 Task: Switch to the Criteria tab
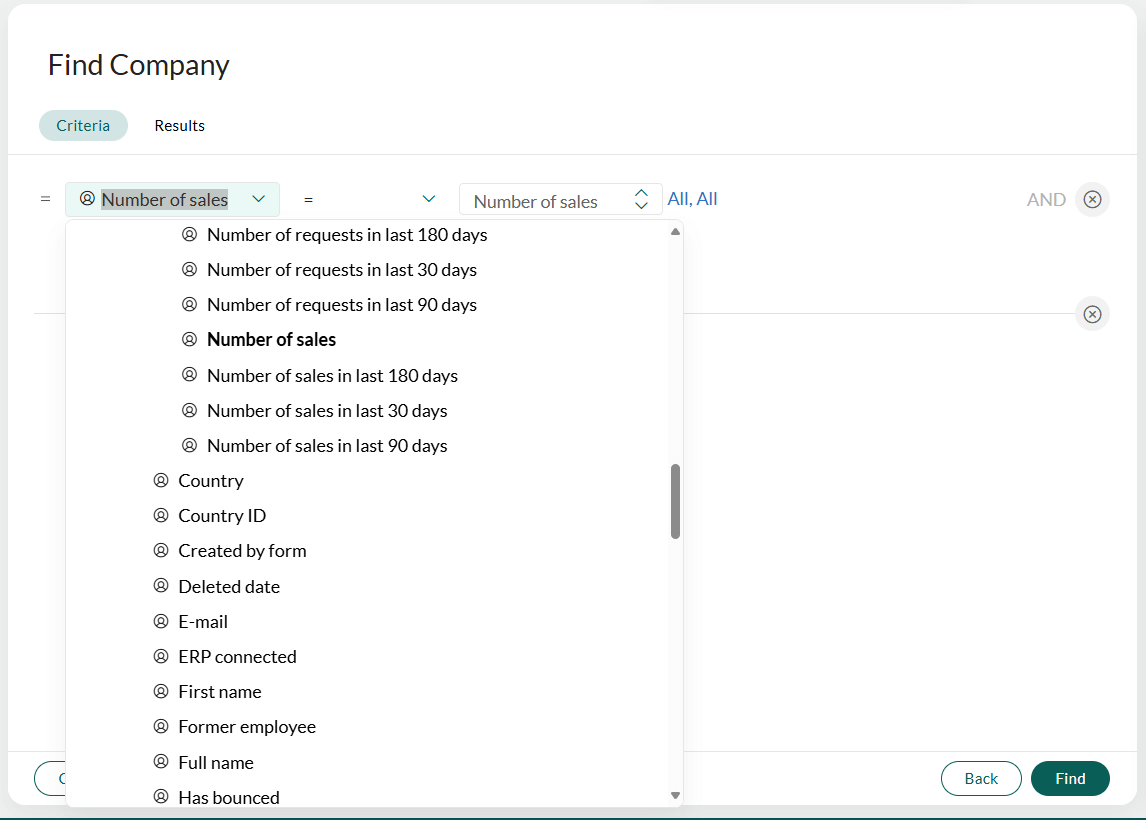tap(83, 125)
